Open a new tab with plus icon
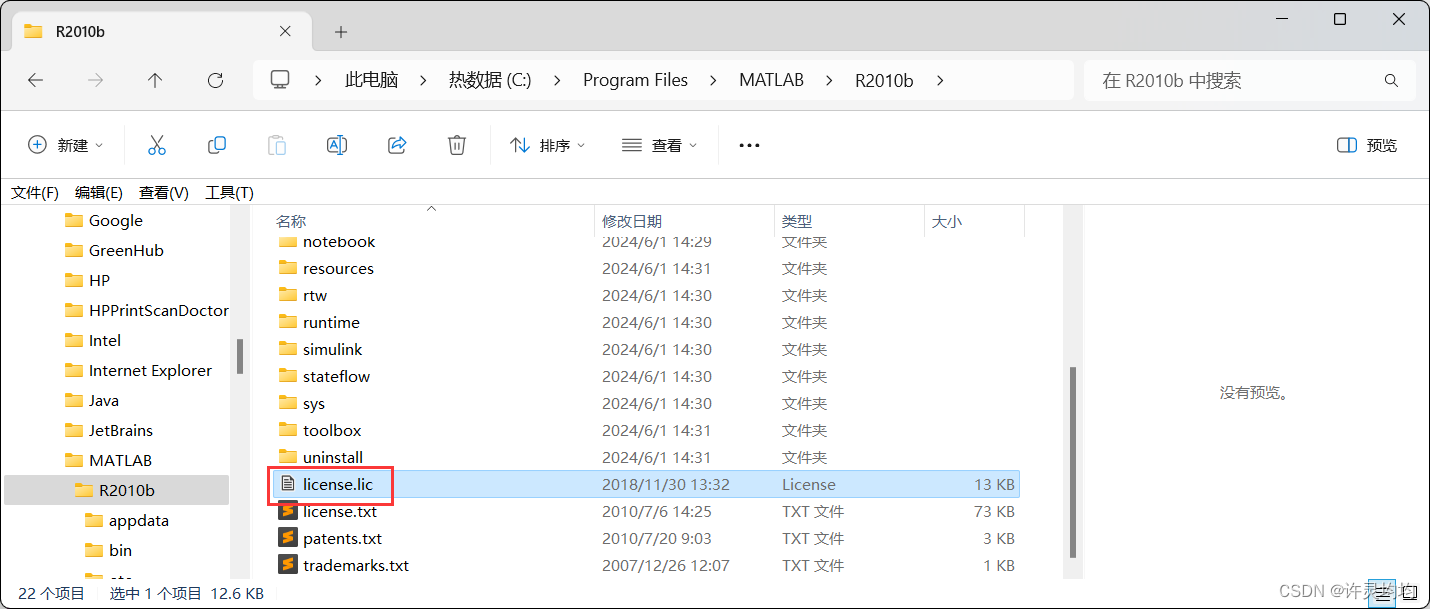The image size is (1430, 609). click(x=341, y=32)
